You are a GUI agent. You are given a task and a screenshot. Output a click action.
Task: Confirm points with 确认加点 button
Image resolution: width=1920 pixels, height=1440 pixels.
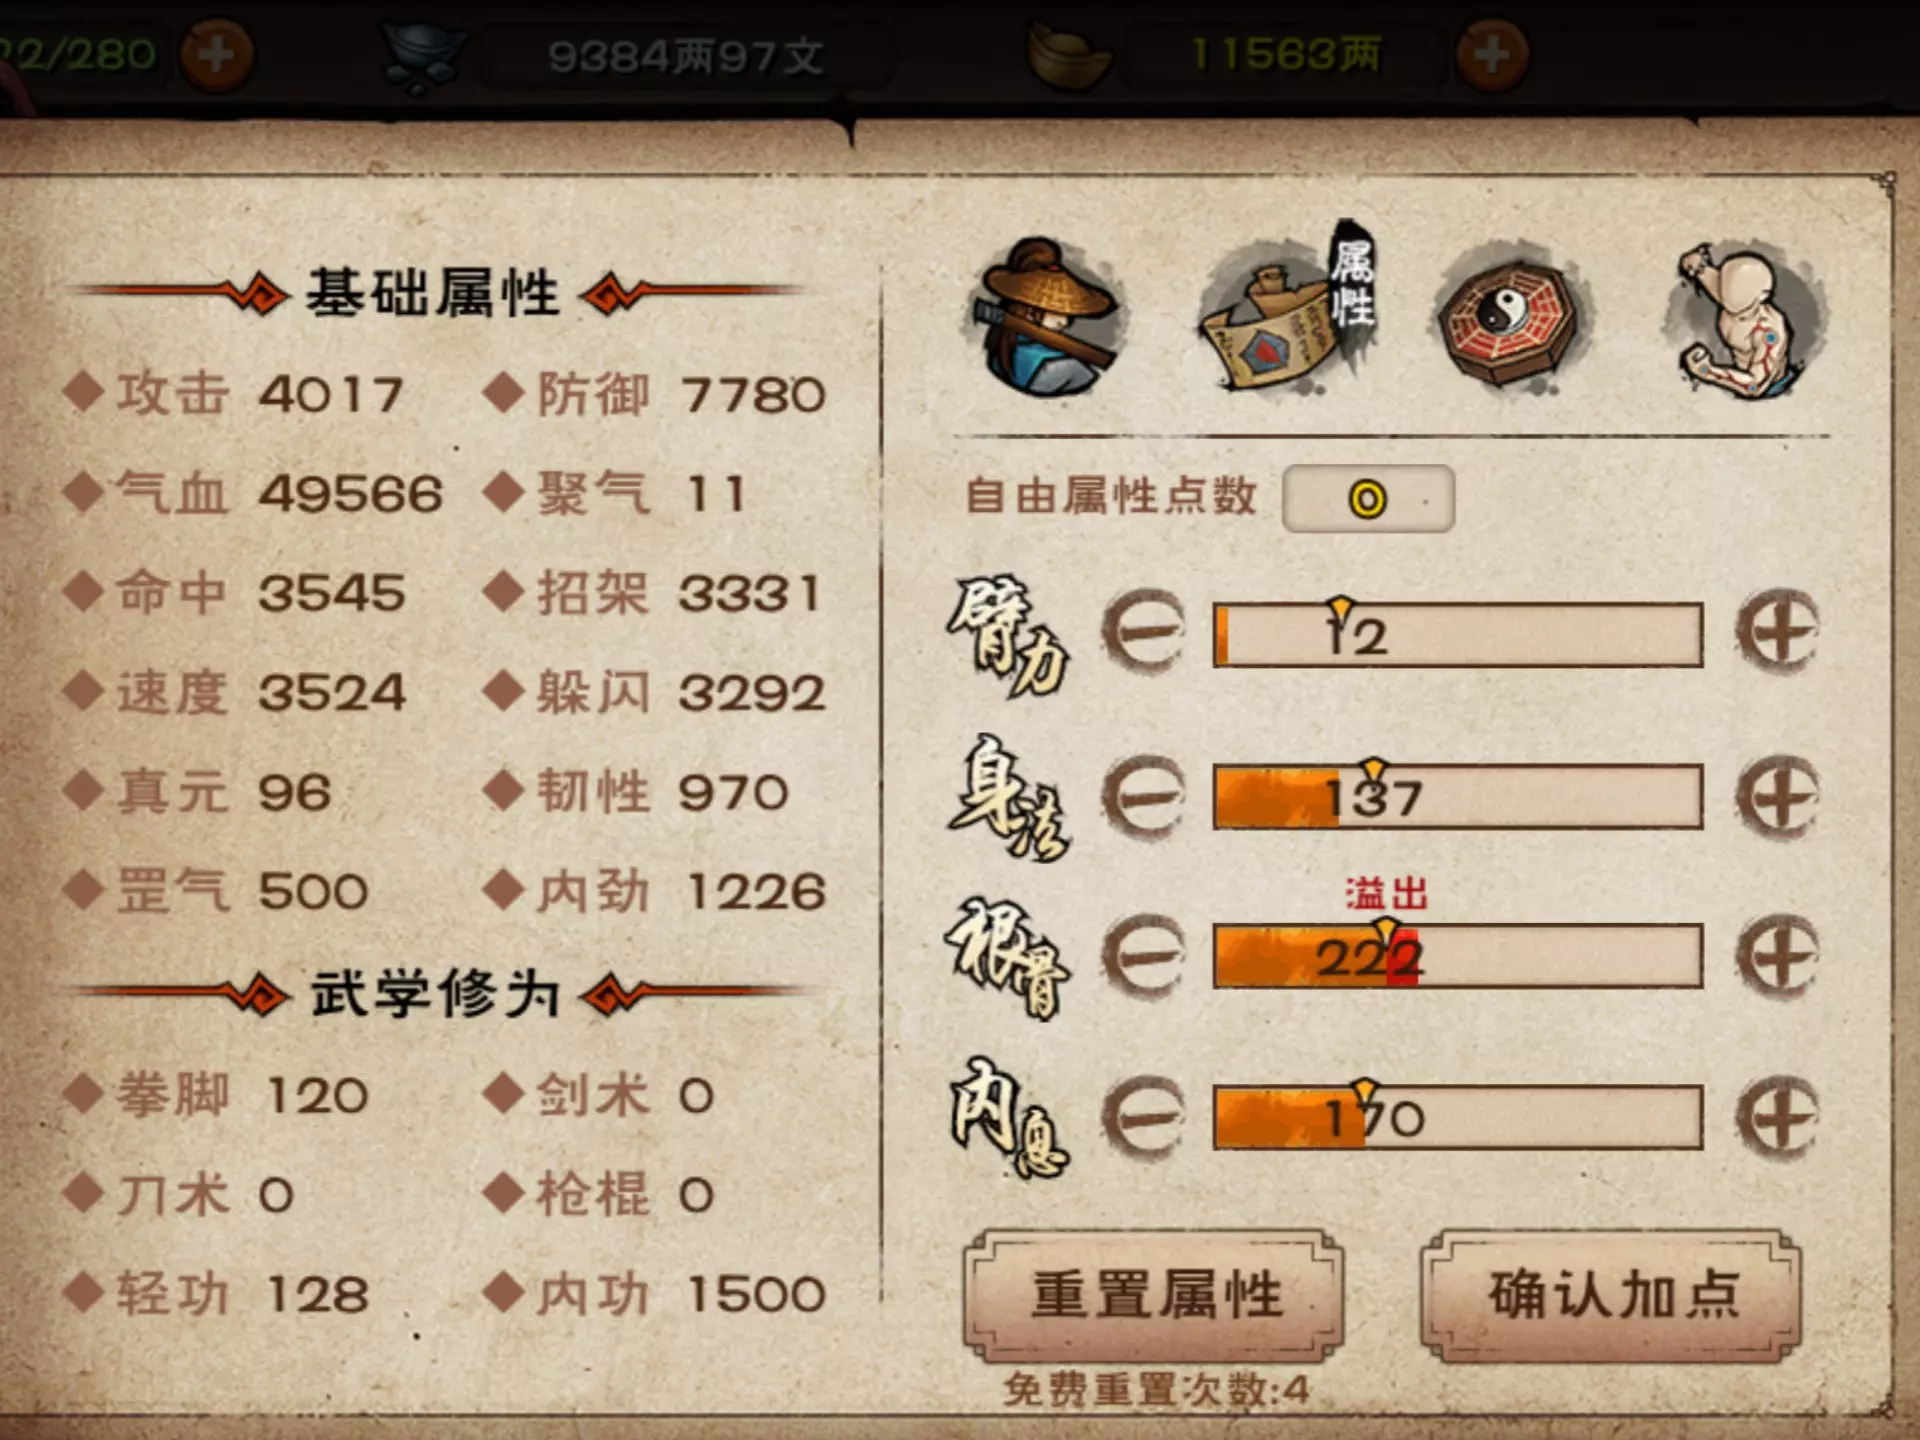1612,1296
